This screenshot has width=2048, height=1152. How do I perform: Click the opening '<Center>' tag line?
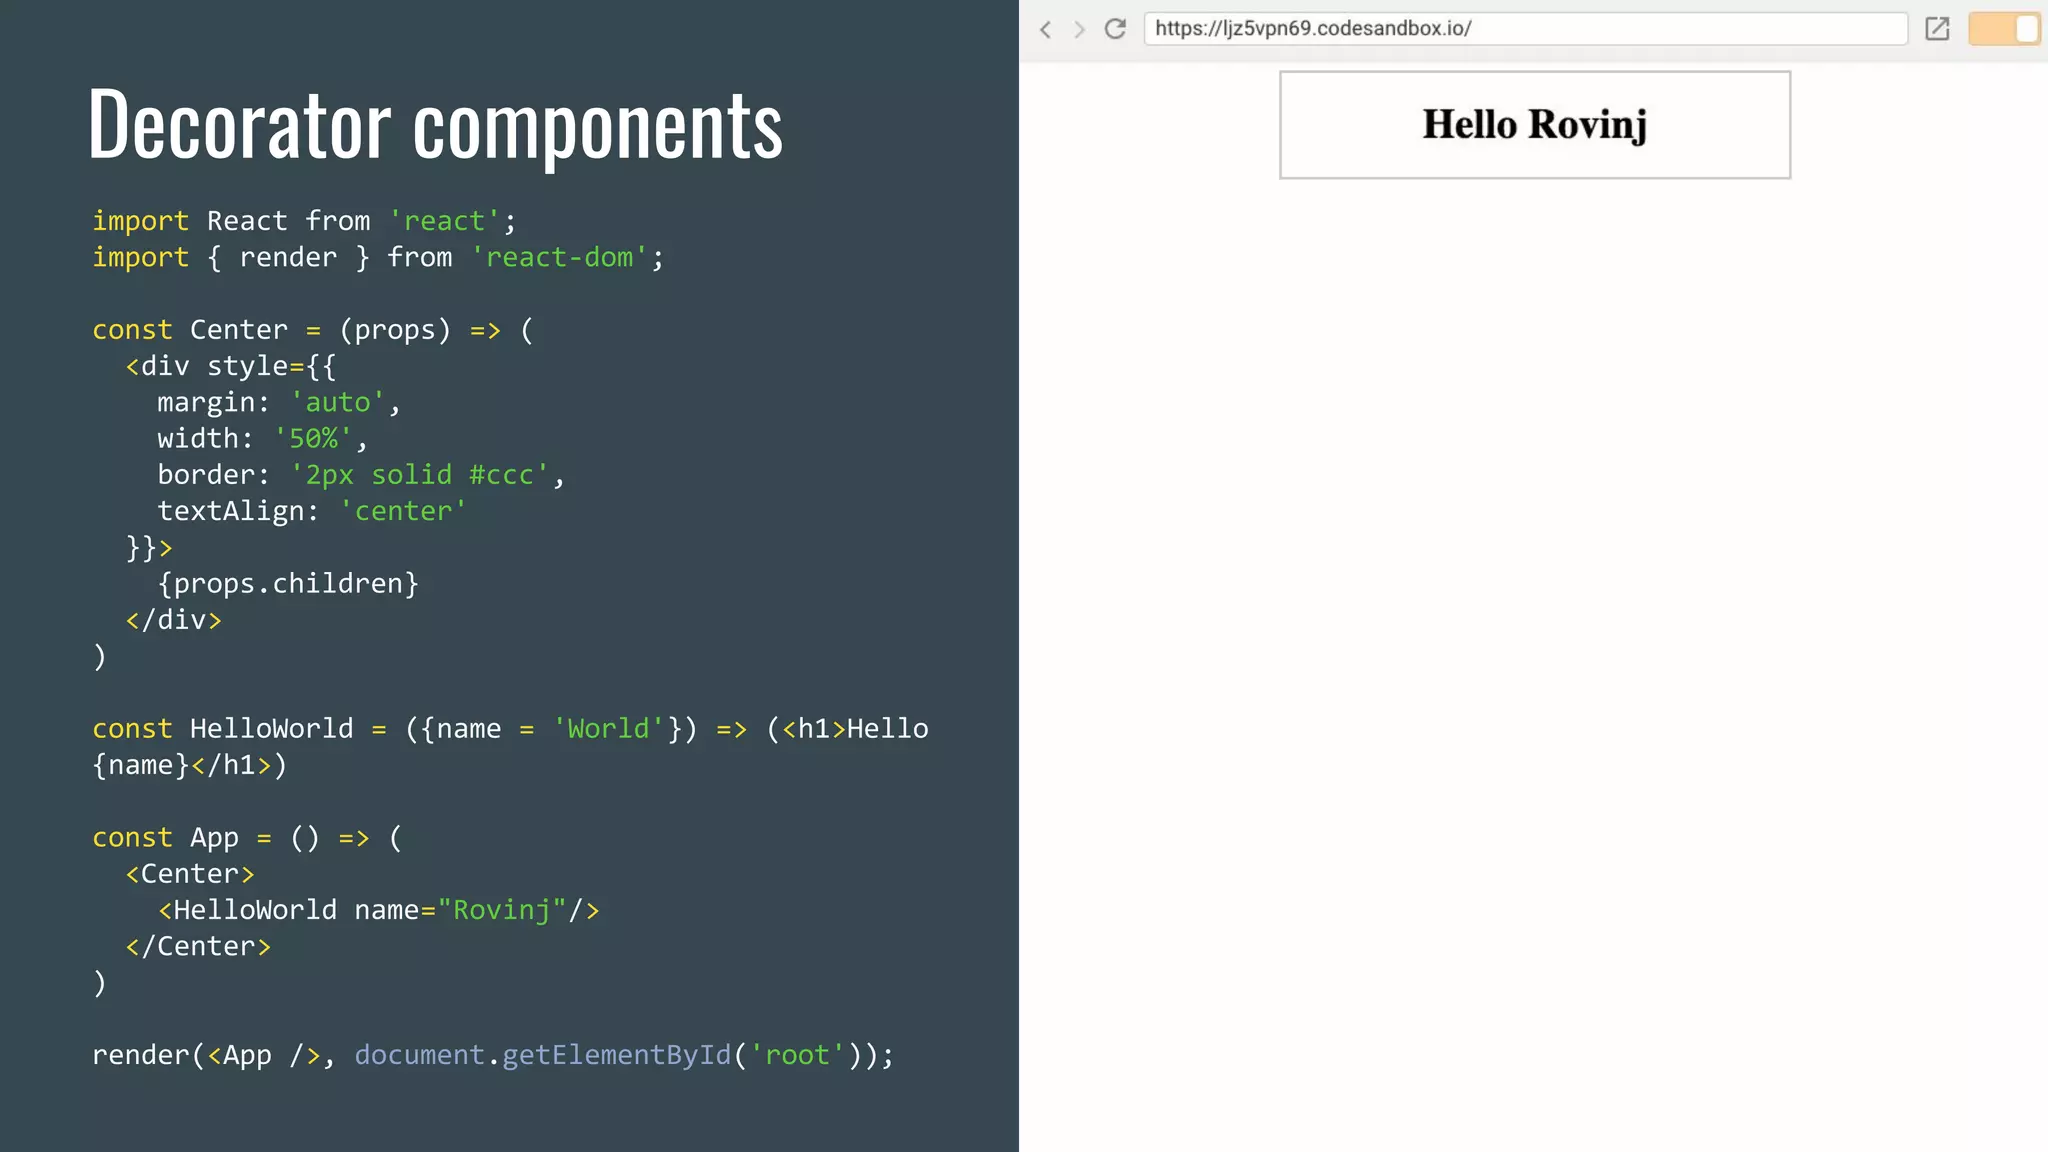(x=190, y=874)
